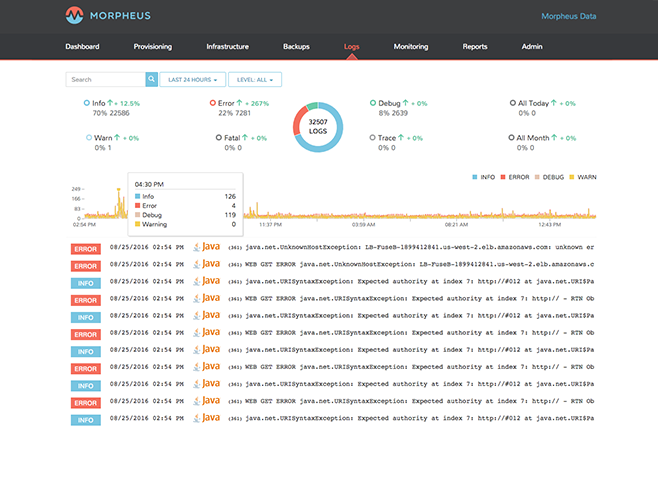Click the INFO legend blue swatch
This screenshot has height=478, width=658.
pos(475,177)
